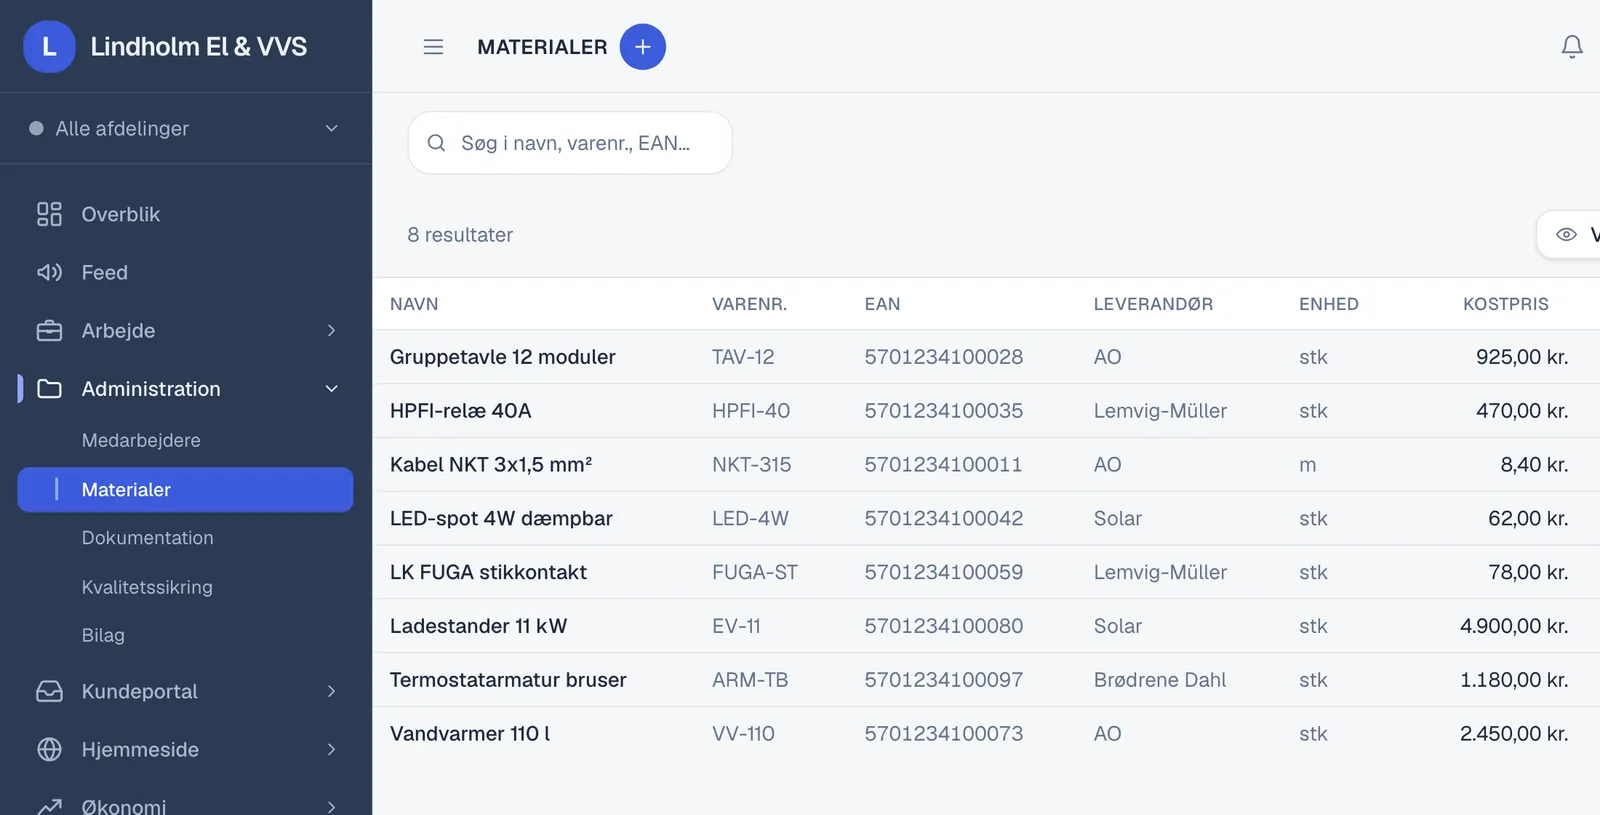Collapse the Administration section chevron
Screen dimensions: 1600x815
[x=332, y=389]
